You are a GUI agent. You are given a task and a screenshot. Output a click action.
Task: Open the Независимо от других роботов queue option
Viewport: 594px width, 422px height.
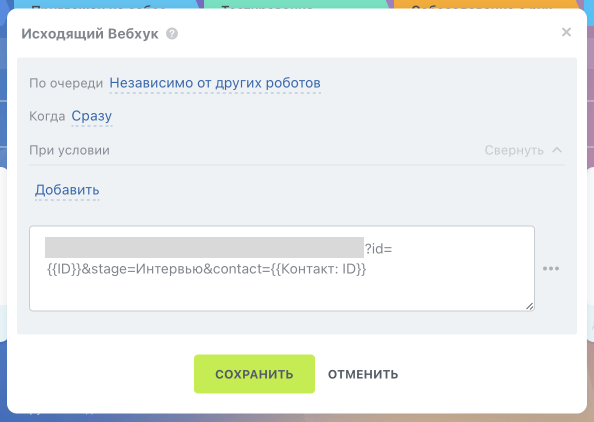[x=215, y=83]
